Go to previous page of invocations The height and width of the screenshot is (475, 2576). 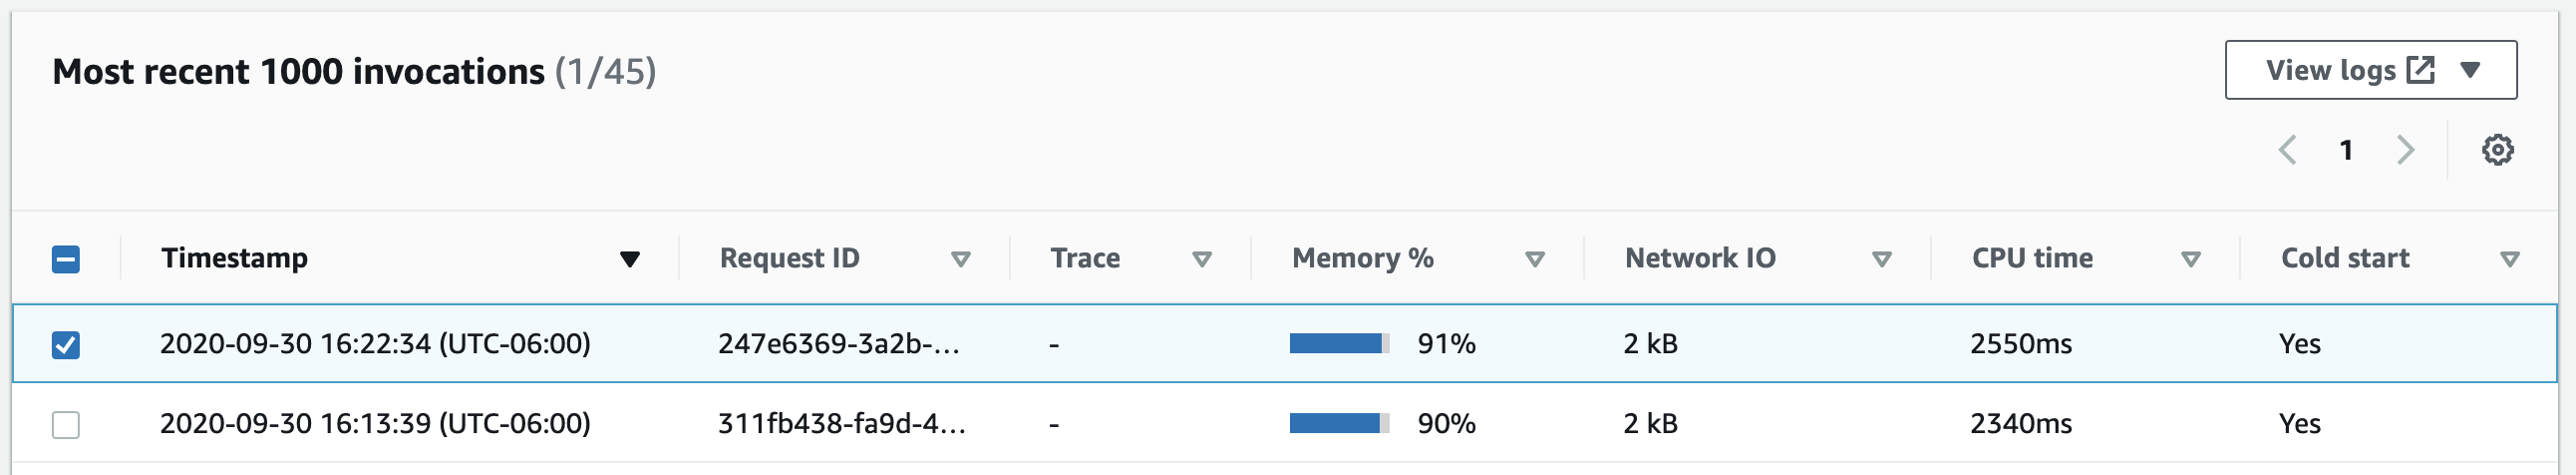(x=2287, y=150)
